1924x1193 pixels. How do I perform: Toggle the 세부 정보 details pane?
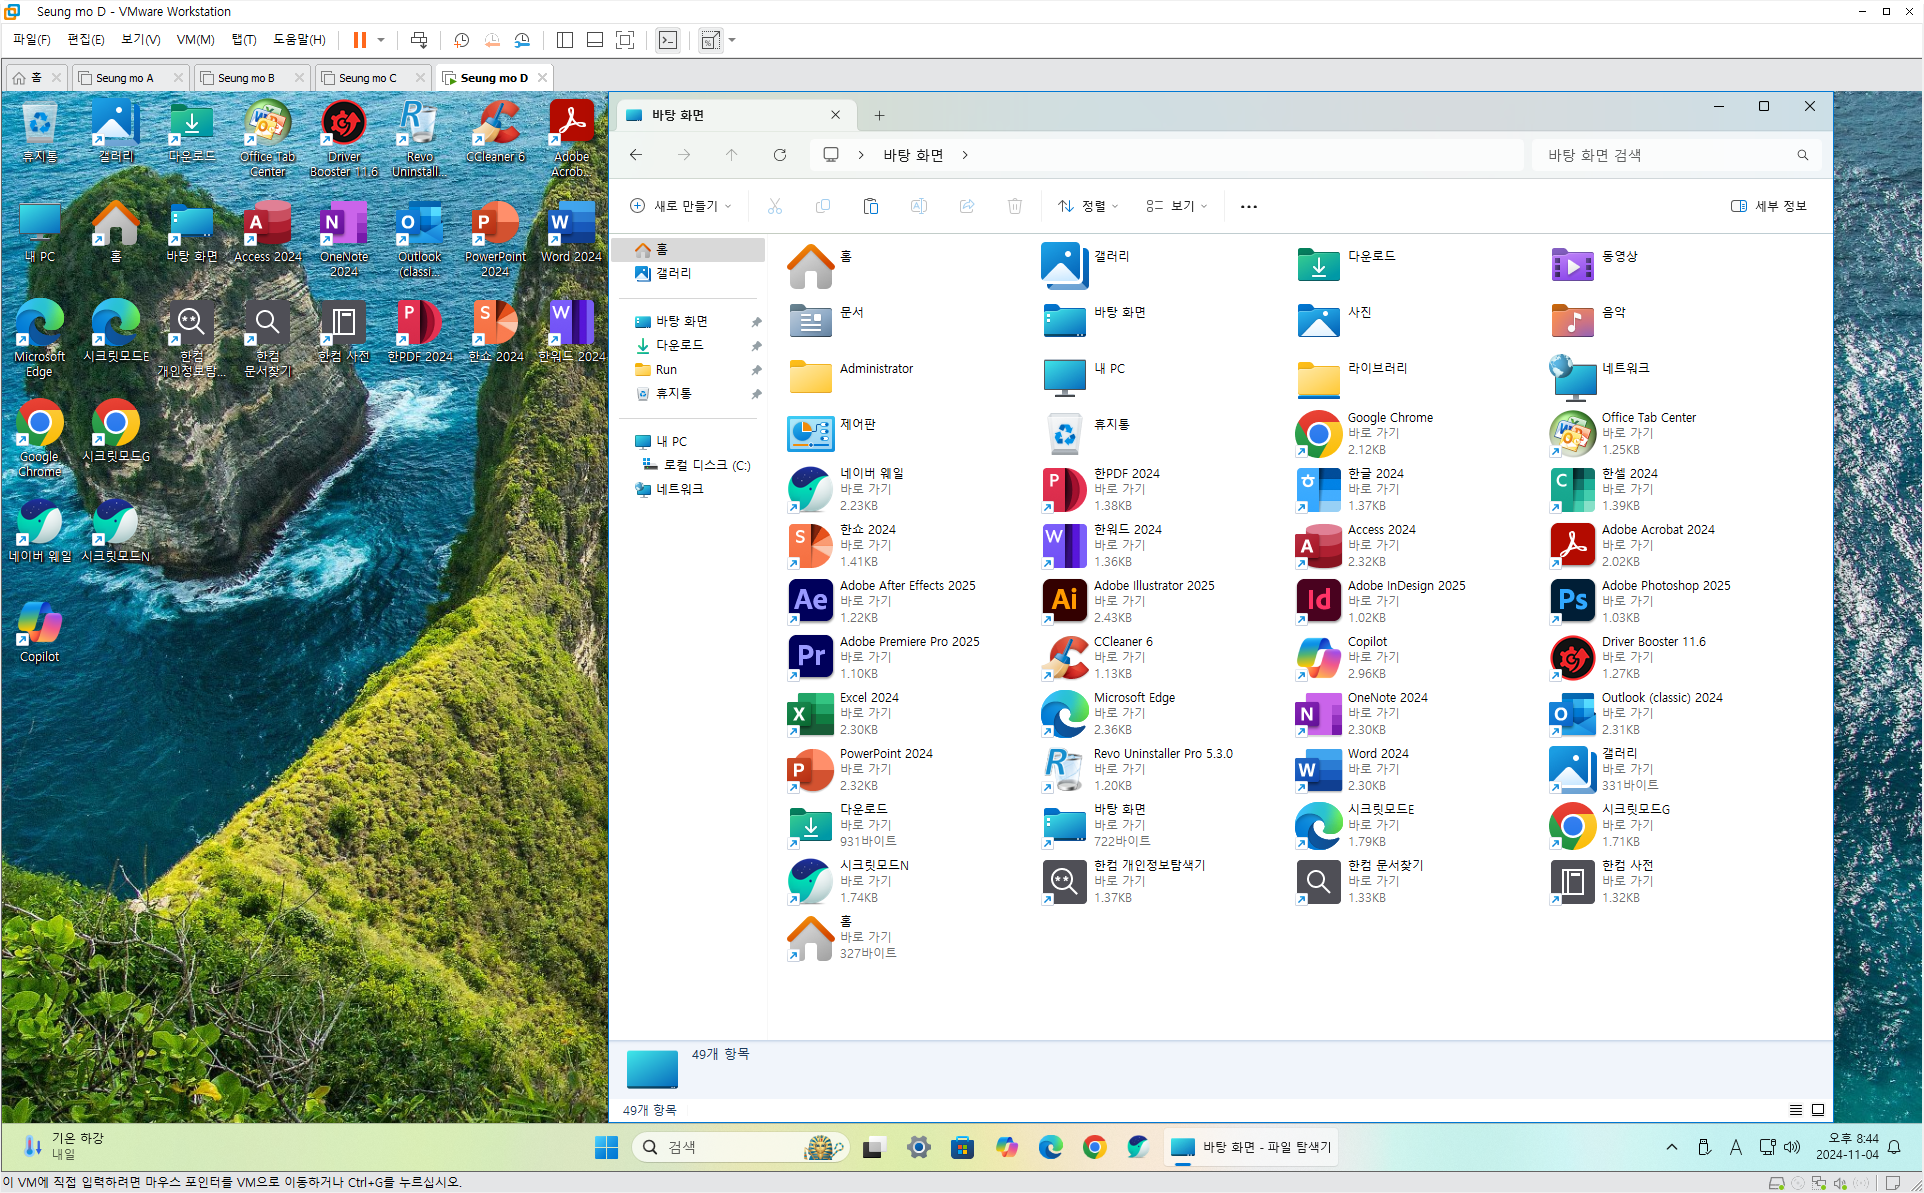(x=1769, y=206)
